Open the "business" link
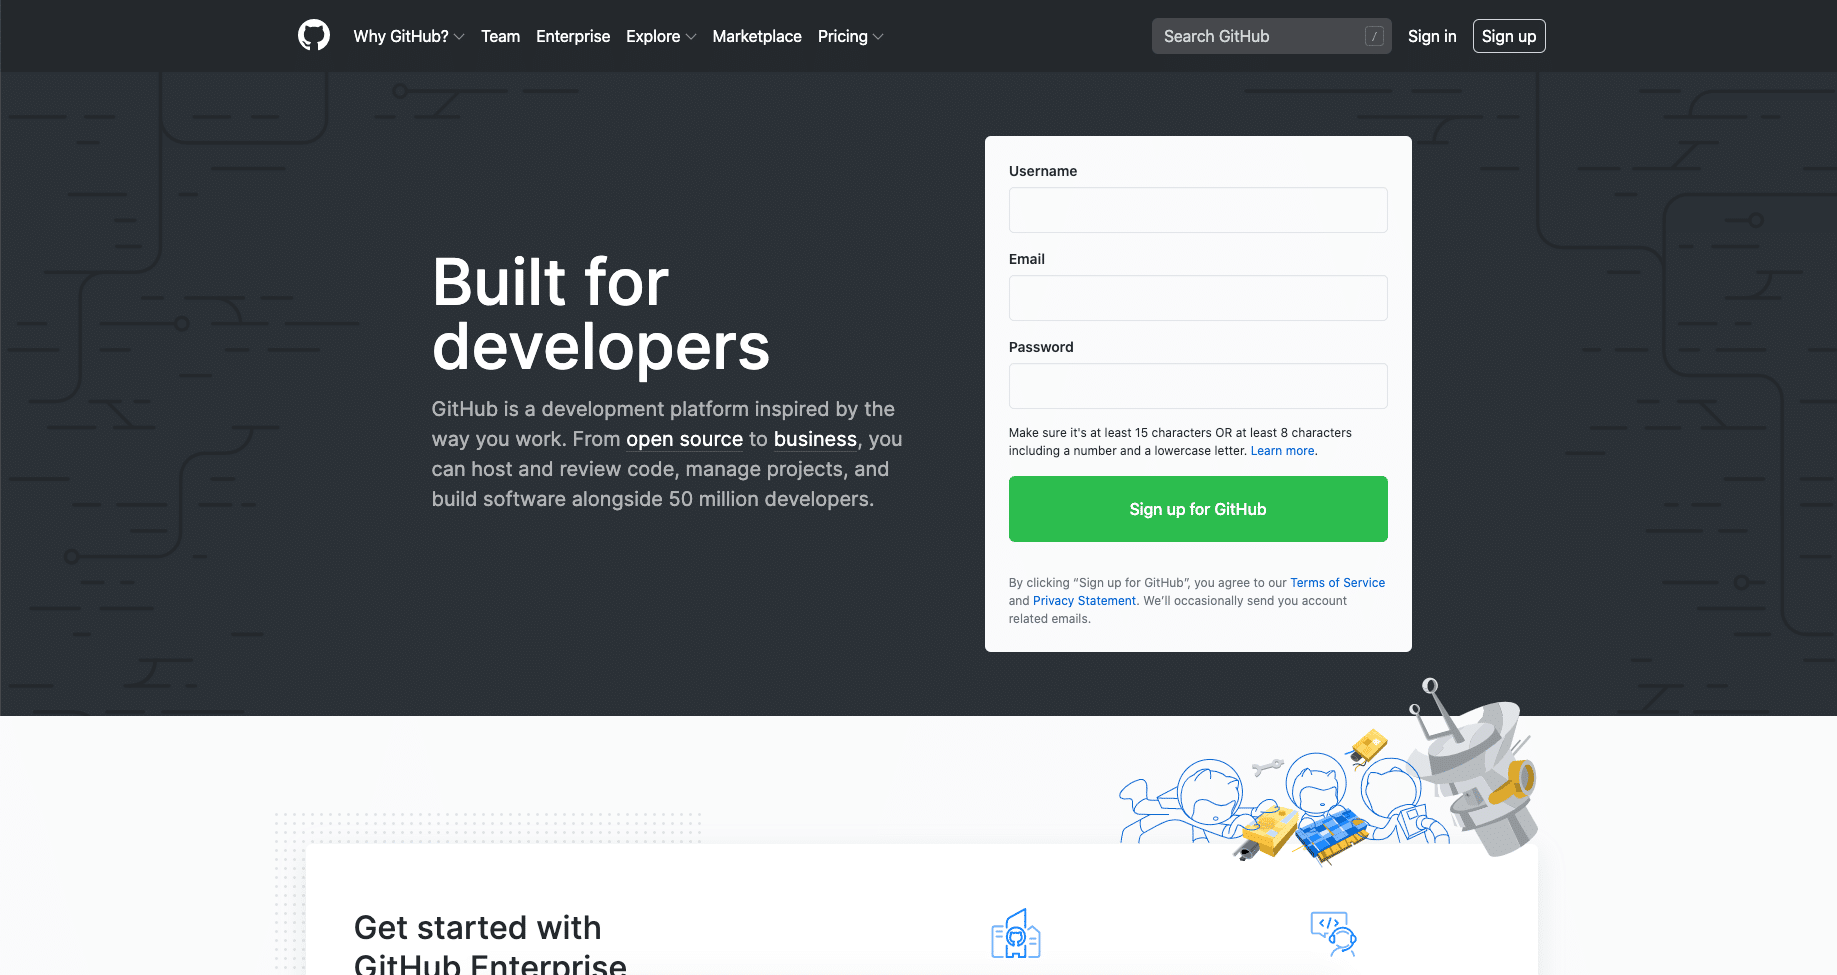This screenshot has width=1837, height=975. [815, 439]
